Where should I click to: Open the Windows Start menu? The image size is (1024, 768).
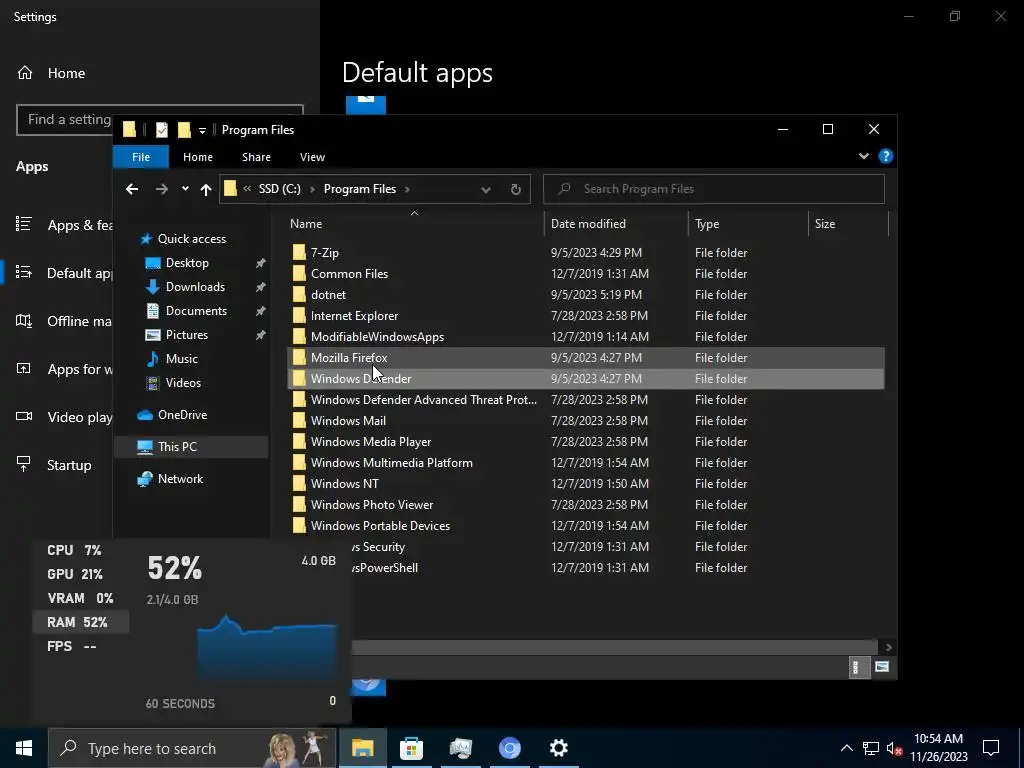(x=24, y=748)
